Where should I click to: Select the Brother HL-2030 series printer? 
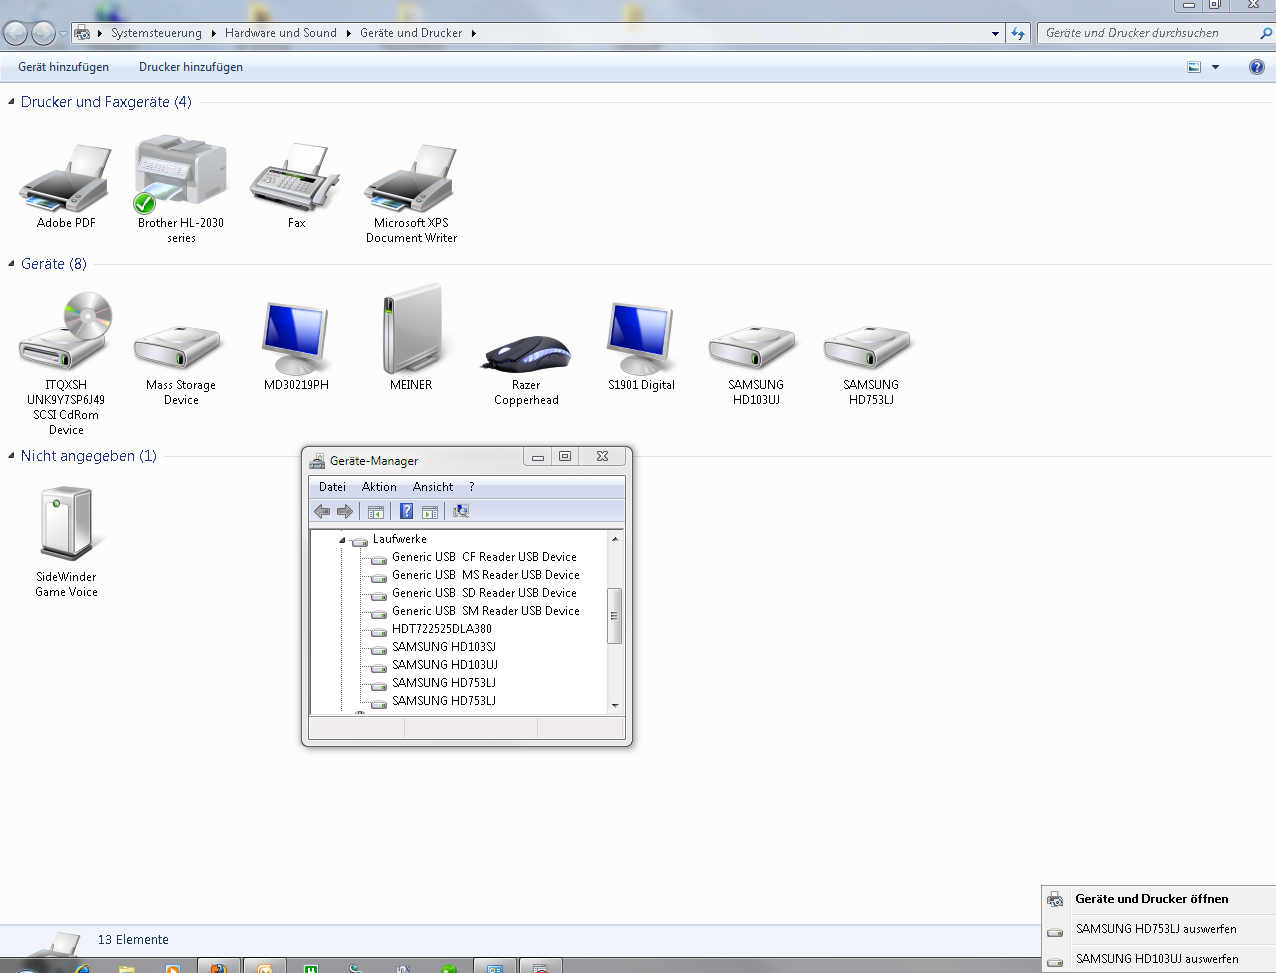[181, 175]
